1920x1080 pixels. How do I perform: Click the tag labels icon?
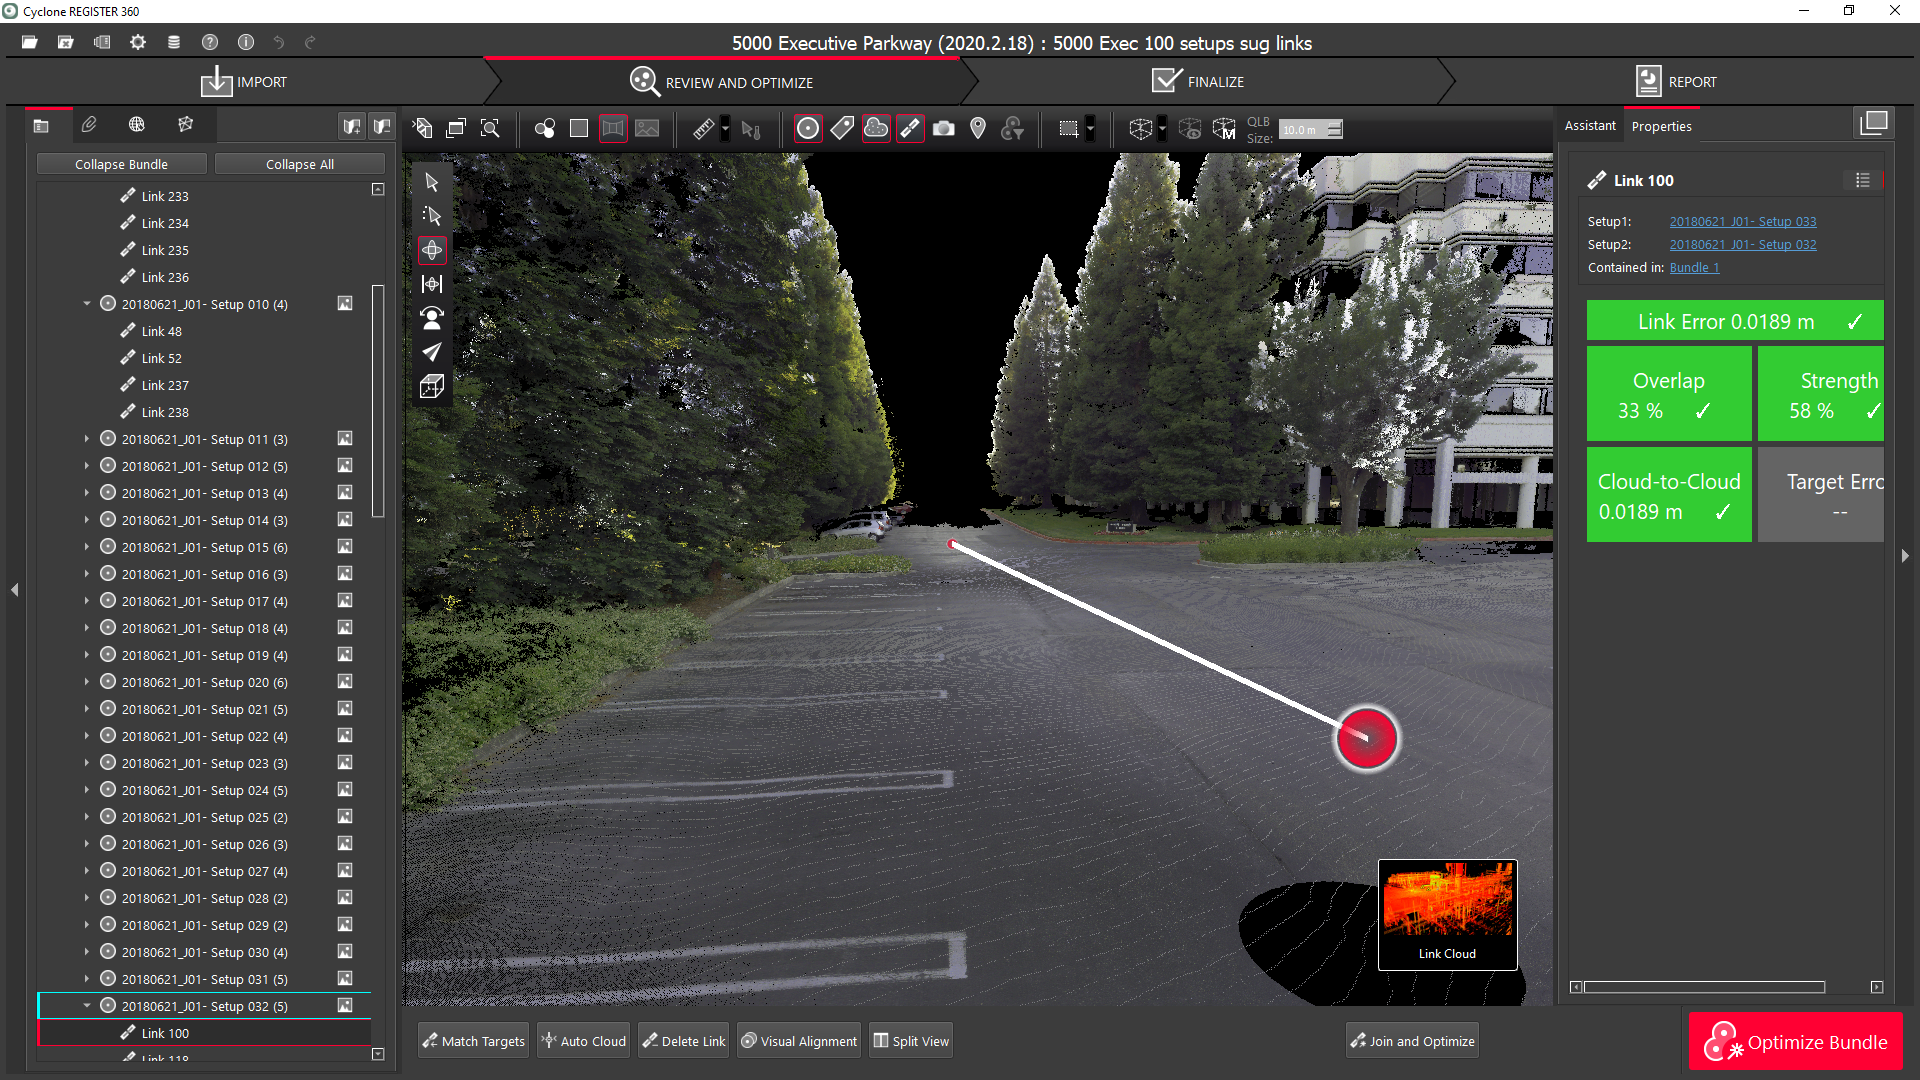[x=842, y=129]
